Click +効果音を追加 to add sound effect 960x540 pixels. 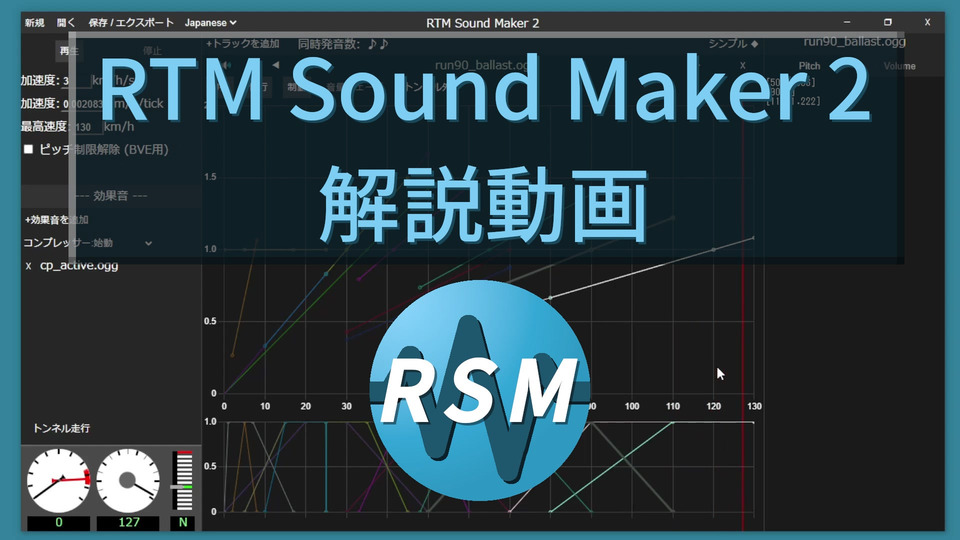click(x=57, y=219)
